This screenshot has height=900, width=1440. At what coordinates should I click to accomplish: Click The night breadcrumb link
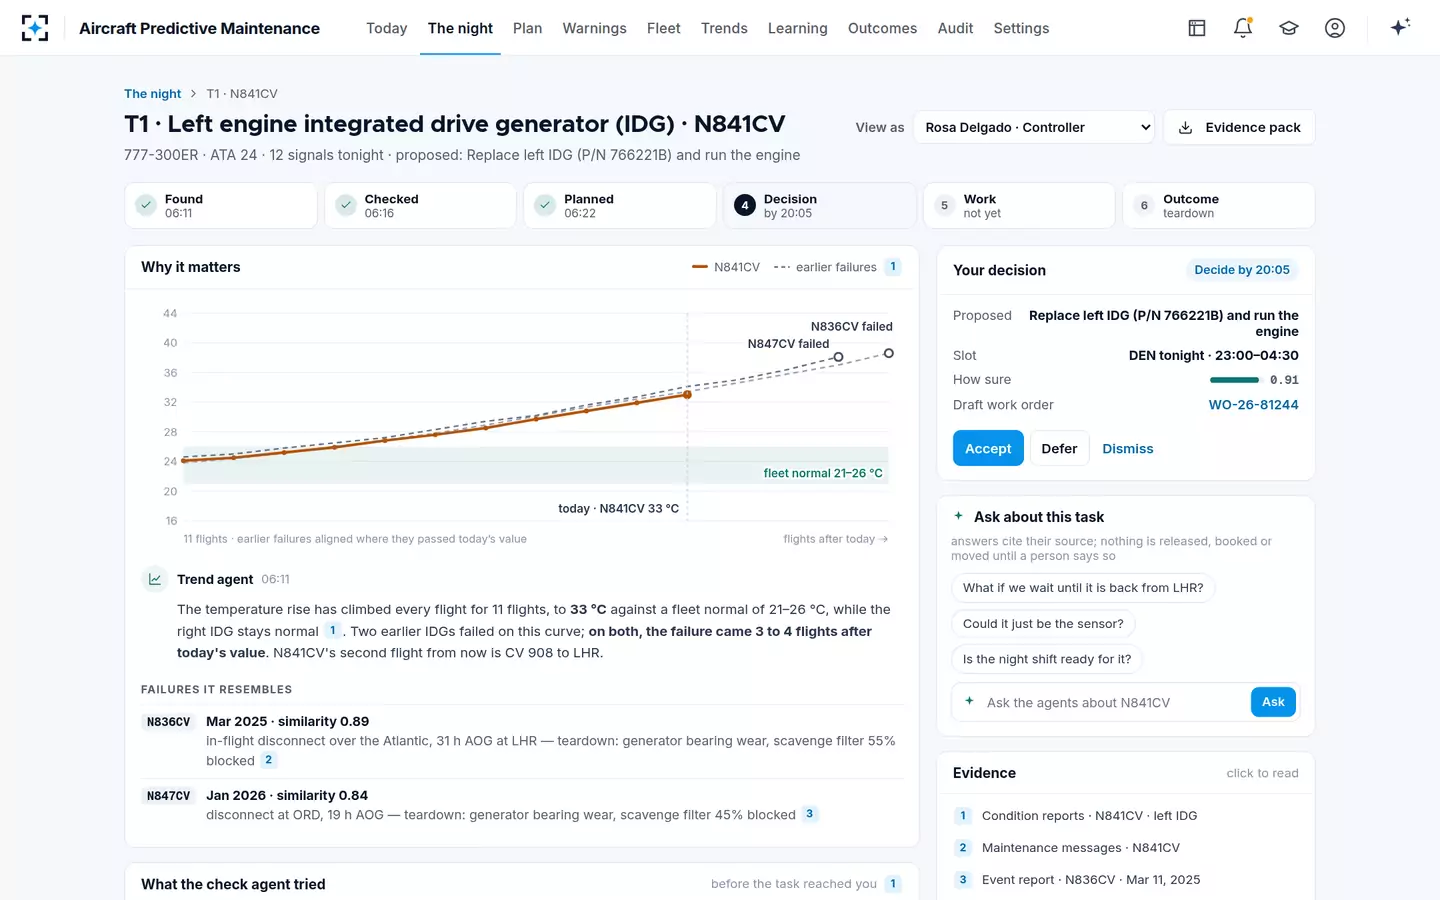click(152, 94)
